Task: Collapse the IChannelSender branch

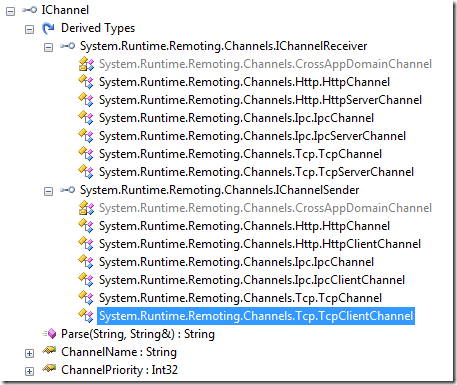Action: 48,191
